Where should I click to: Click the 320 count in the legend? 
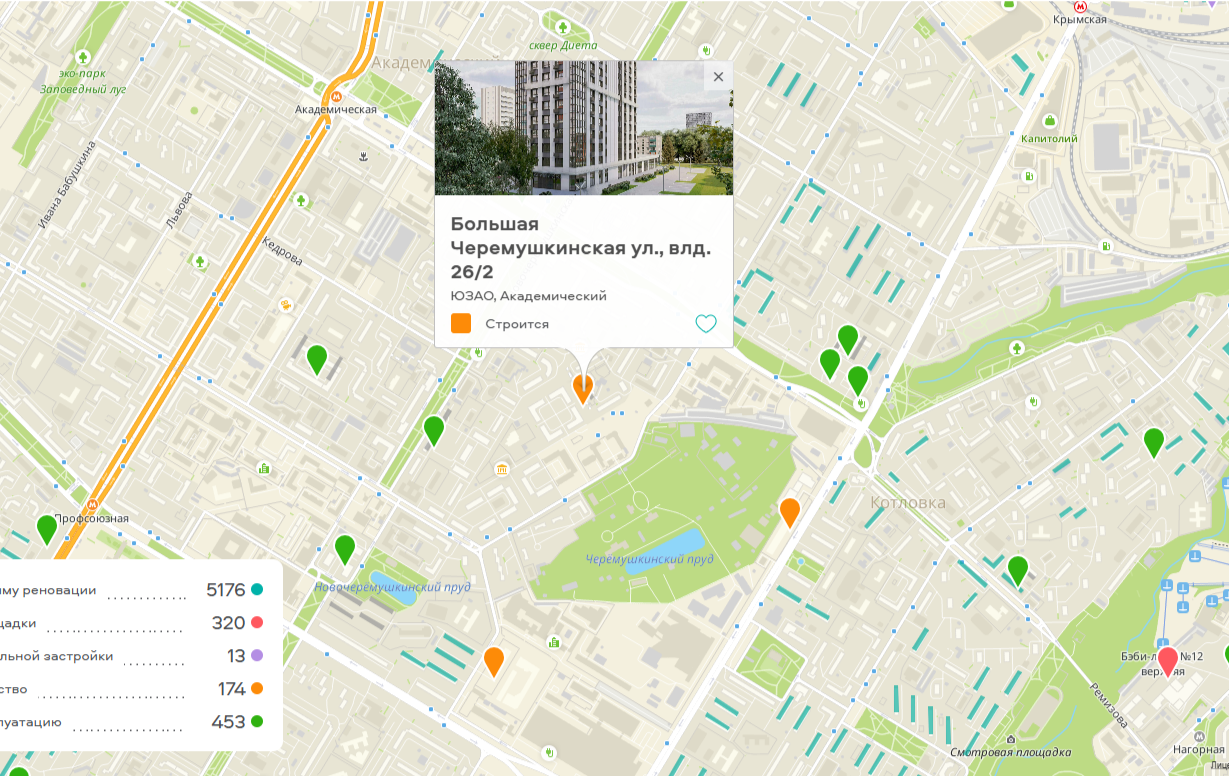(228, 623)
